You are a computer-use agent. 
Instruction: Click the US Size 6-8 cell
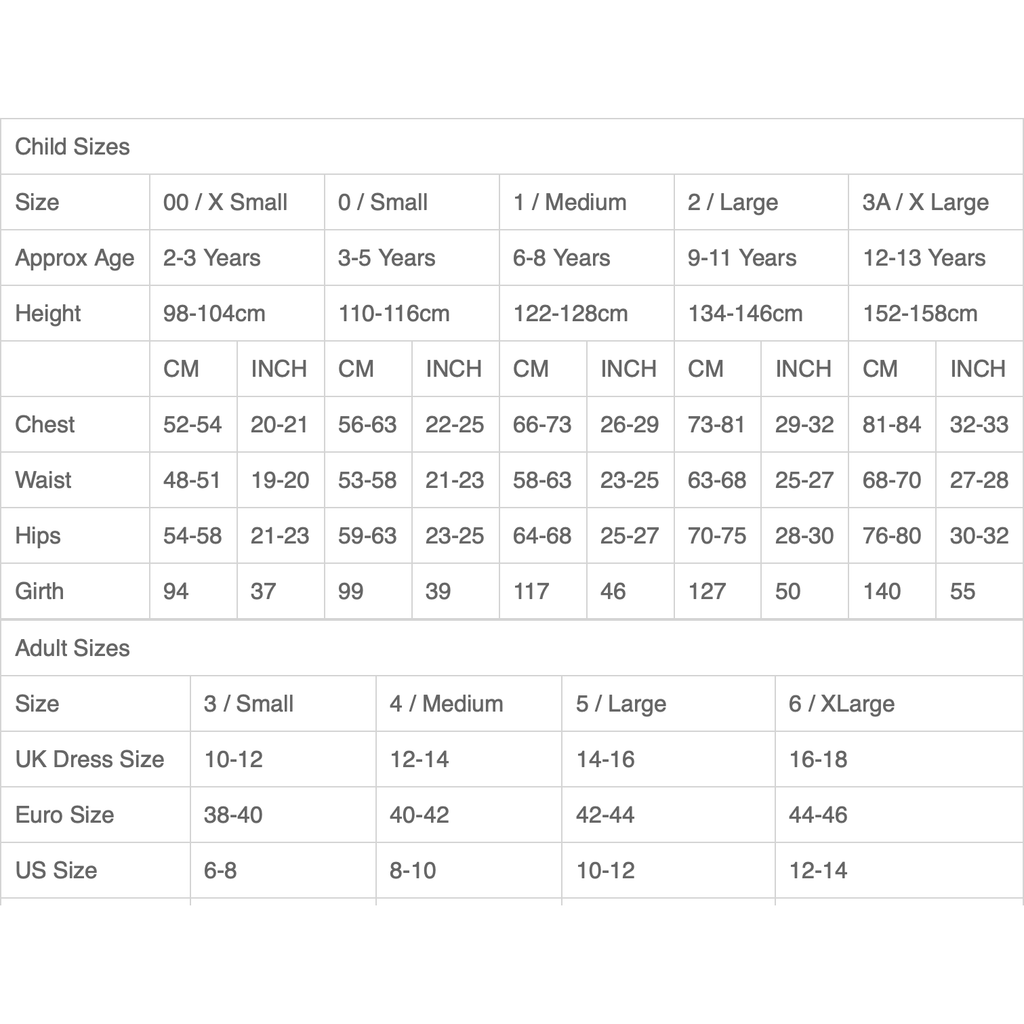tap(220, 871)
